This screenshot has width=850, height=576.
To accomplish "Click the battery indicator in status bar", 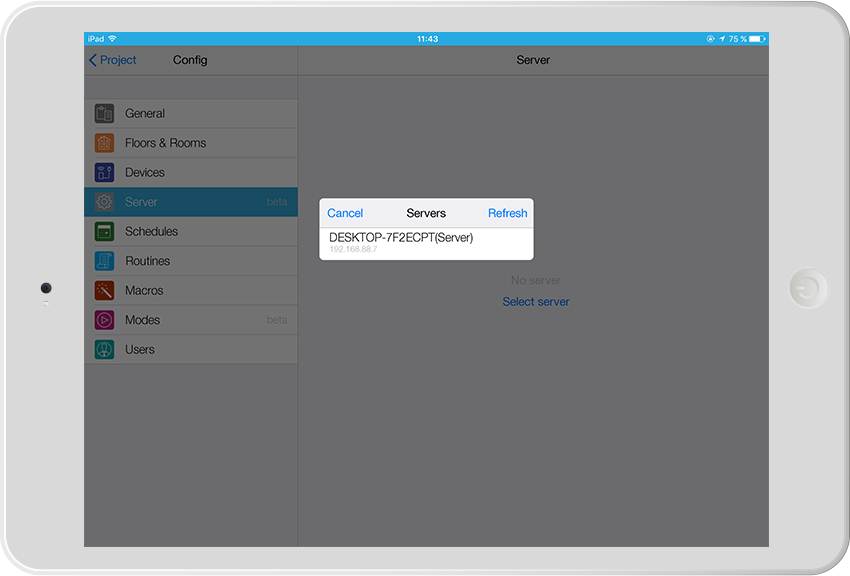I will 756,39.
